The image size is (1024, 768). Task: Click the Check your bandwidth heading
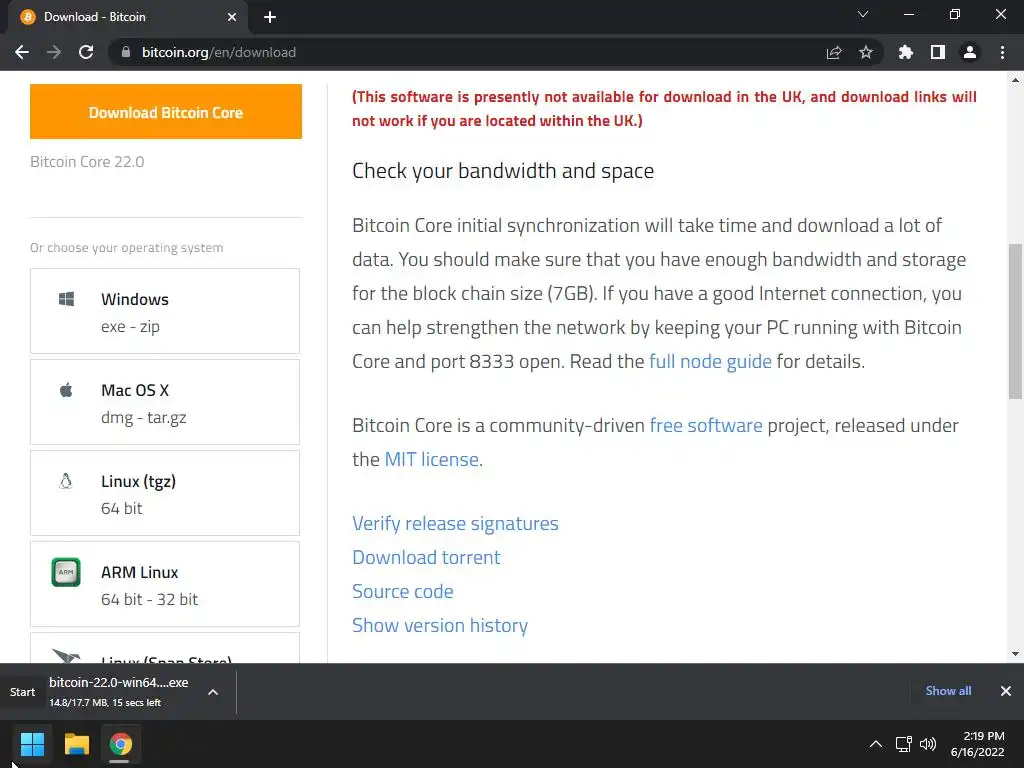point(503,171)
